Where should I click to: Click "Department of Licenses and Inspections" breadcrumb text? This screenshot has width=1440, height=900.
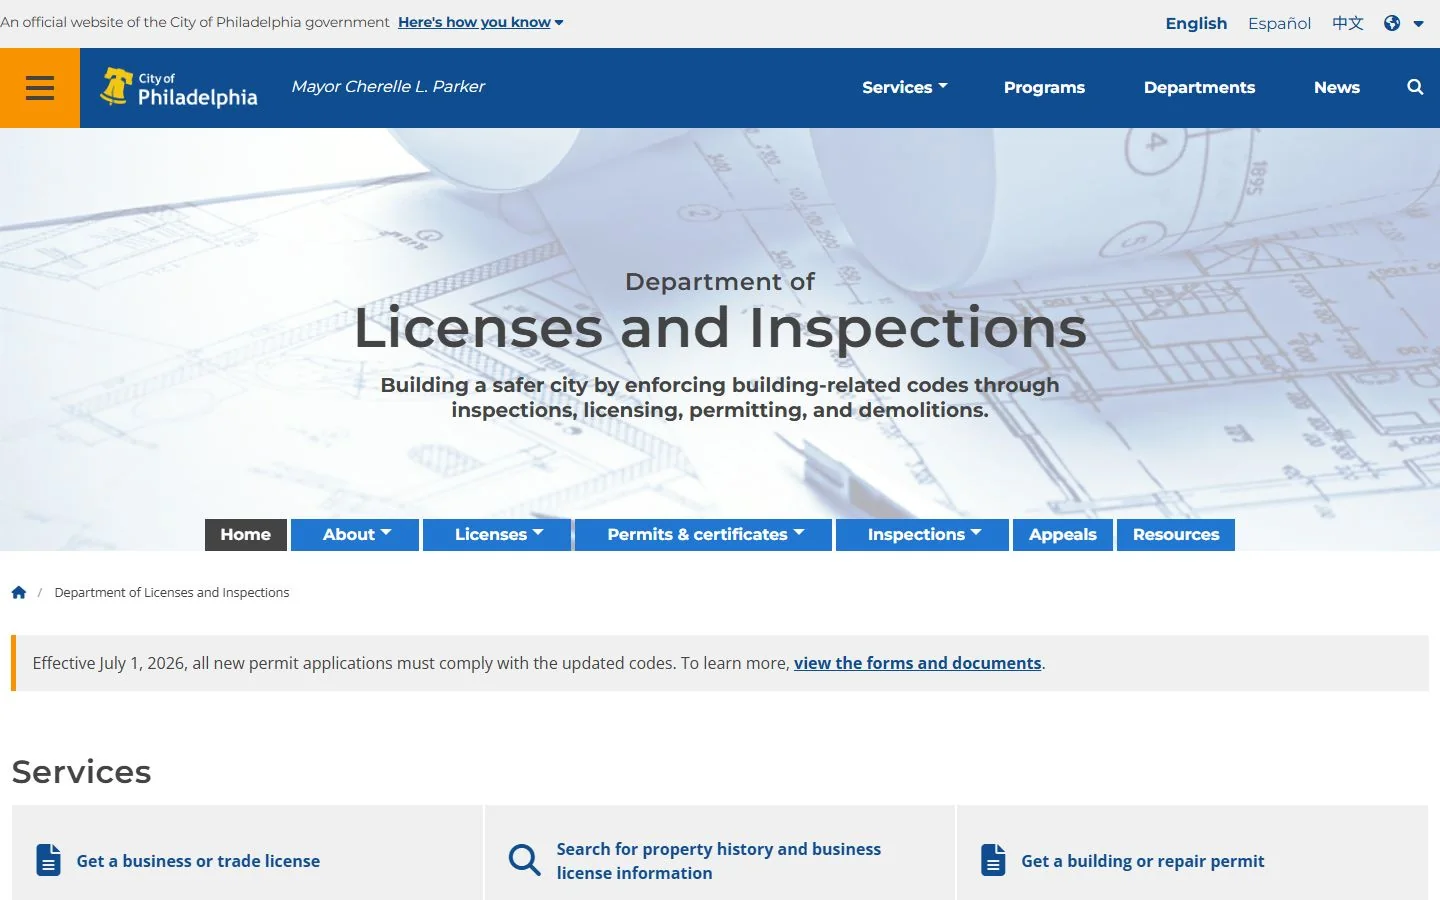[x=172, y=592]
